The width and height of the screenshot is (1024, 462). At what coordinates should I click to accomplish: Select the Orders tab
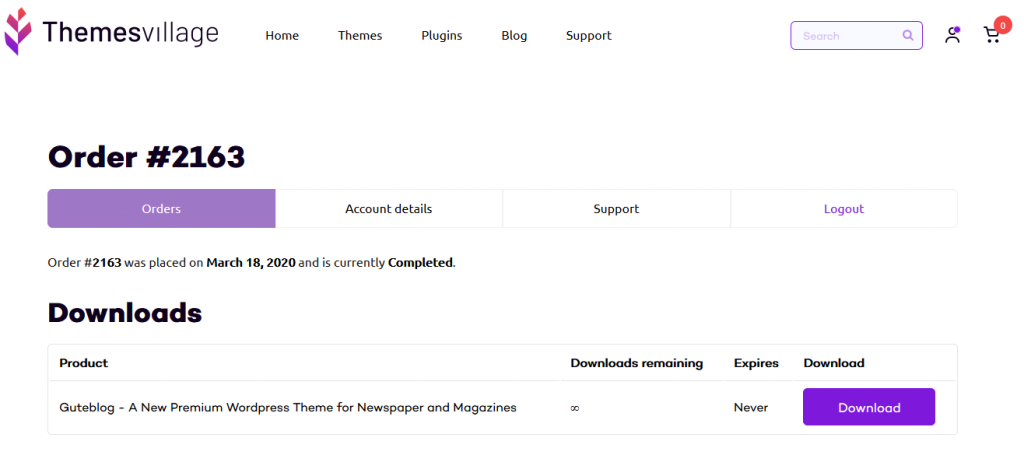(x=161, y=209)
